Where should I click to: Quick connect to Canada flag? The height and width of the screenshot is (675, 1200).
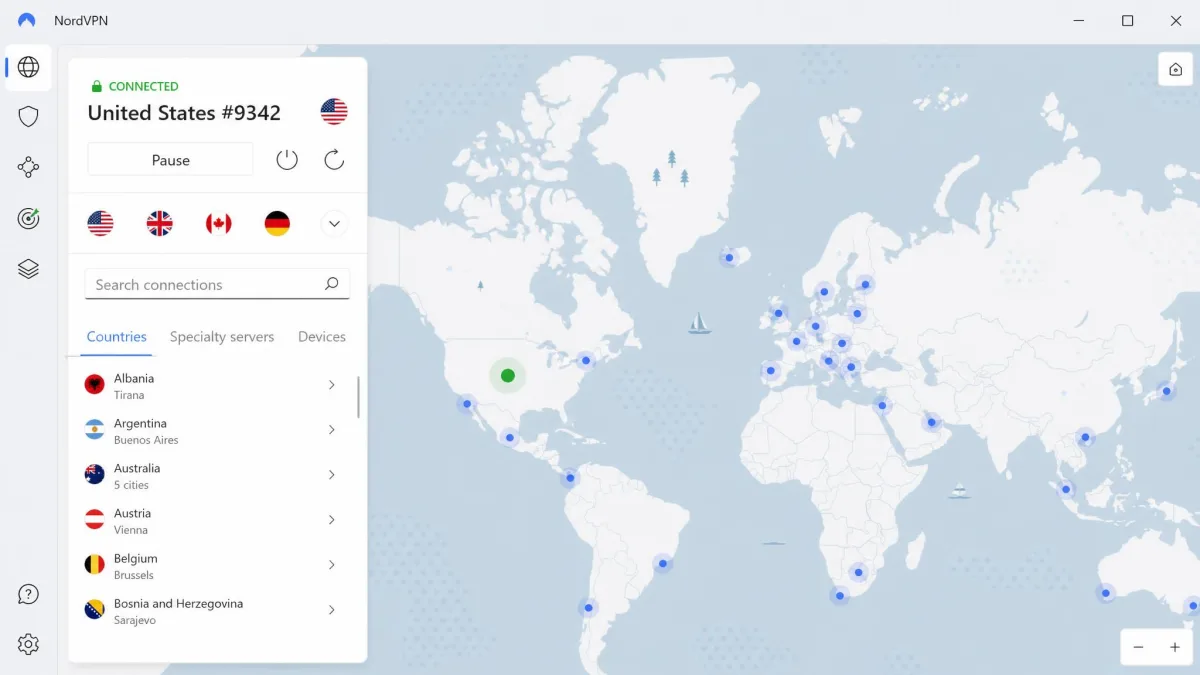218,223
